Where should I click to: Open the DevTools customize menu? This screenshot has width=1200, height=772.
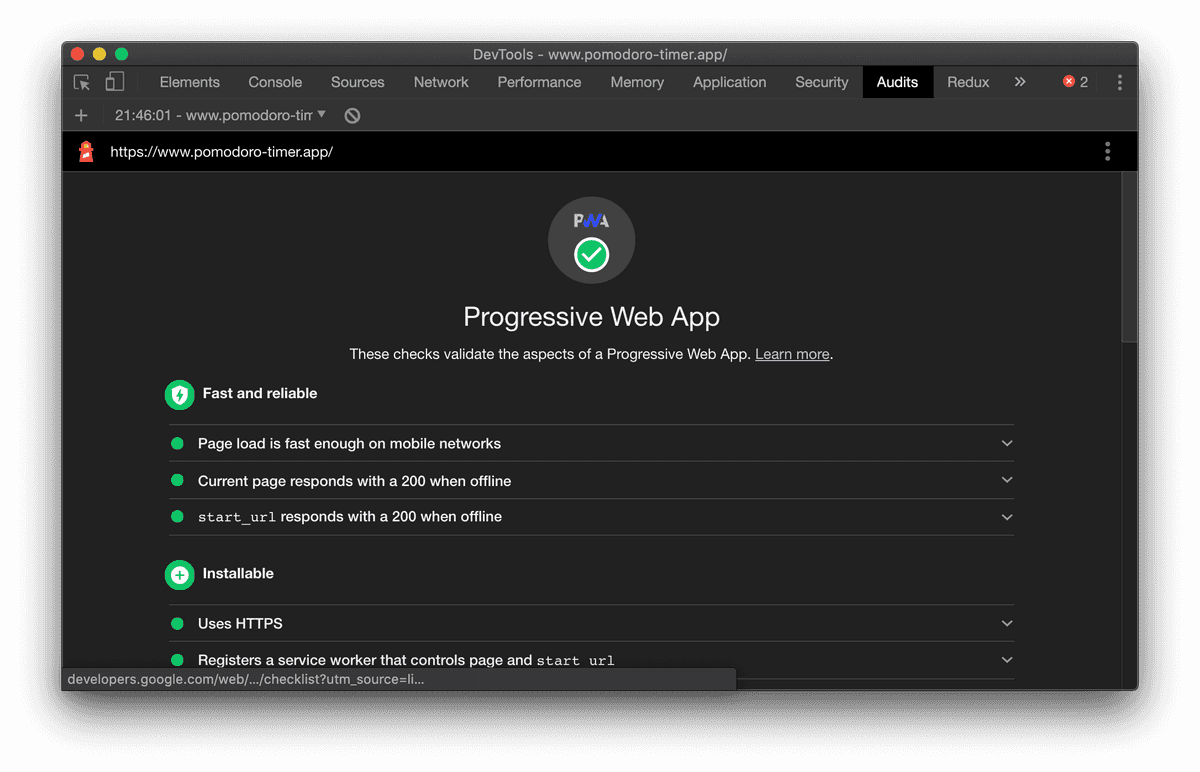click(1119, 82)
